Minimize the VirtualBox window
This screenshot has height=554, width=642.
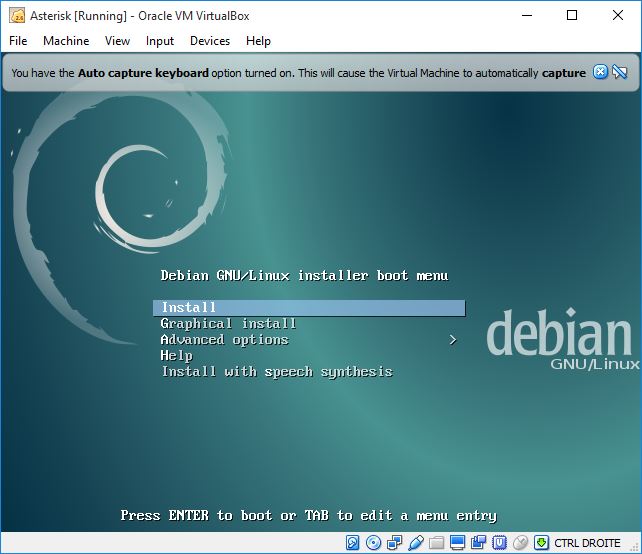527,16
